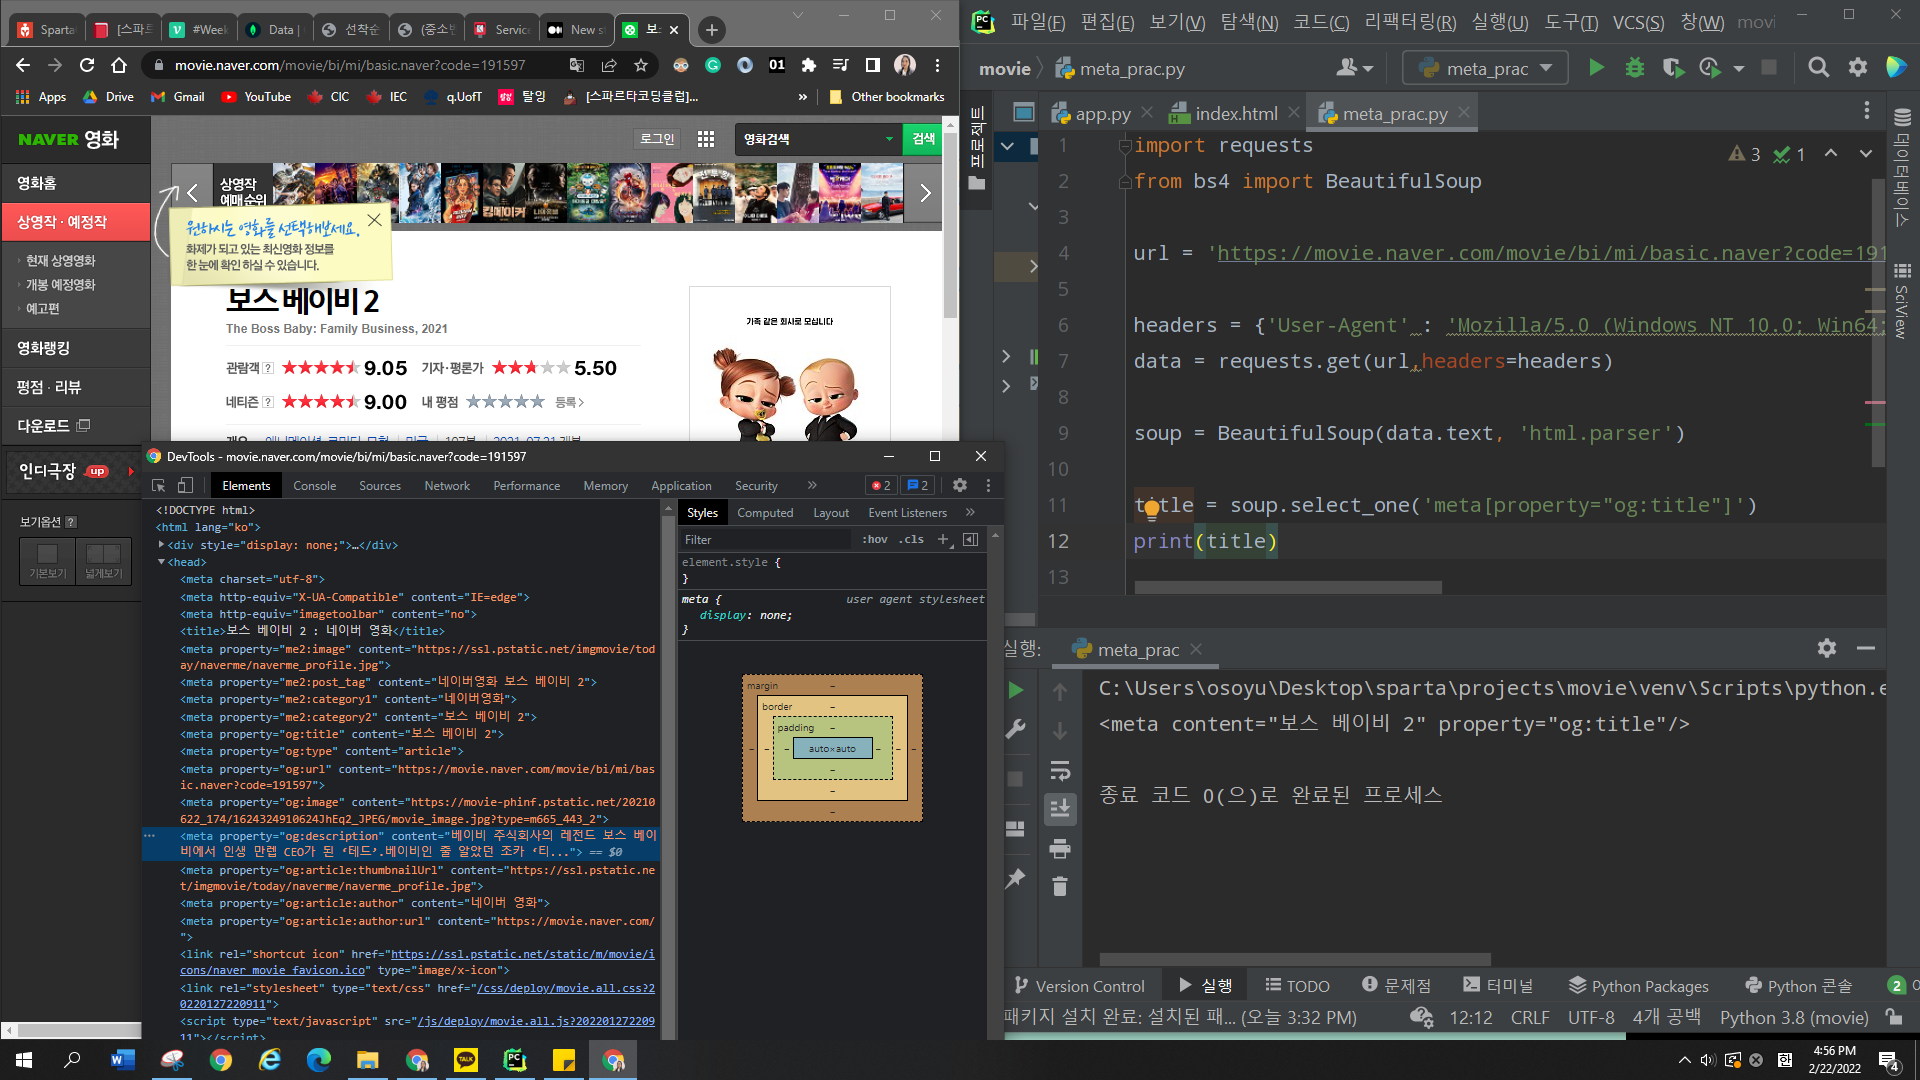Open Chrome extensions puzzle icon
Viewport: 1920px width, 1080px height.
[x=809, y=65]
